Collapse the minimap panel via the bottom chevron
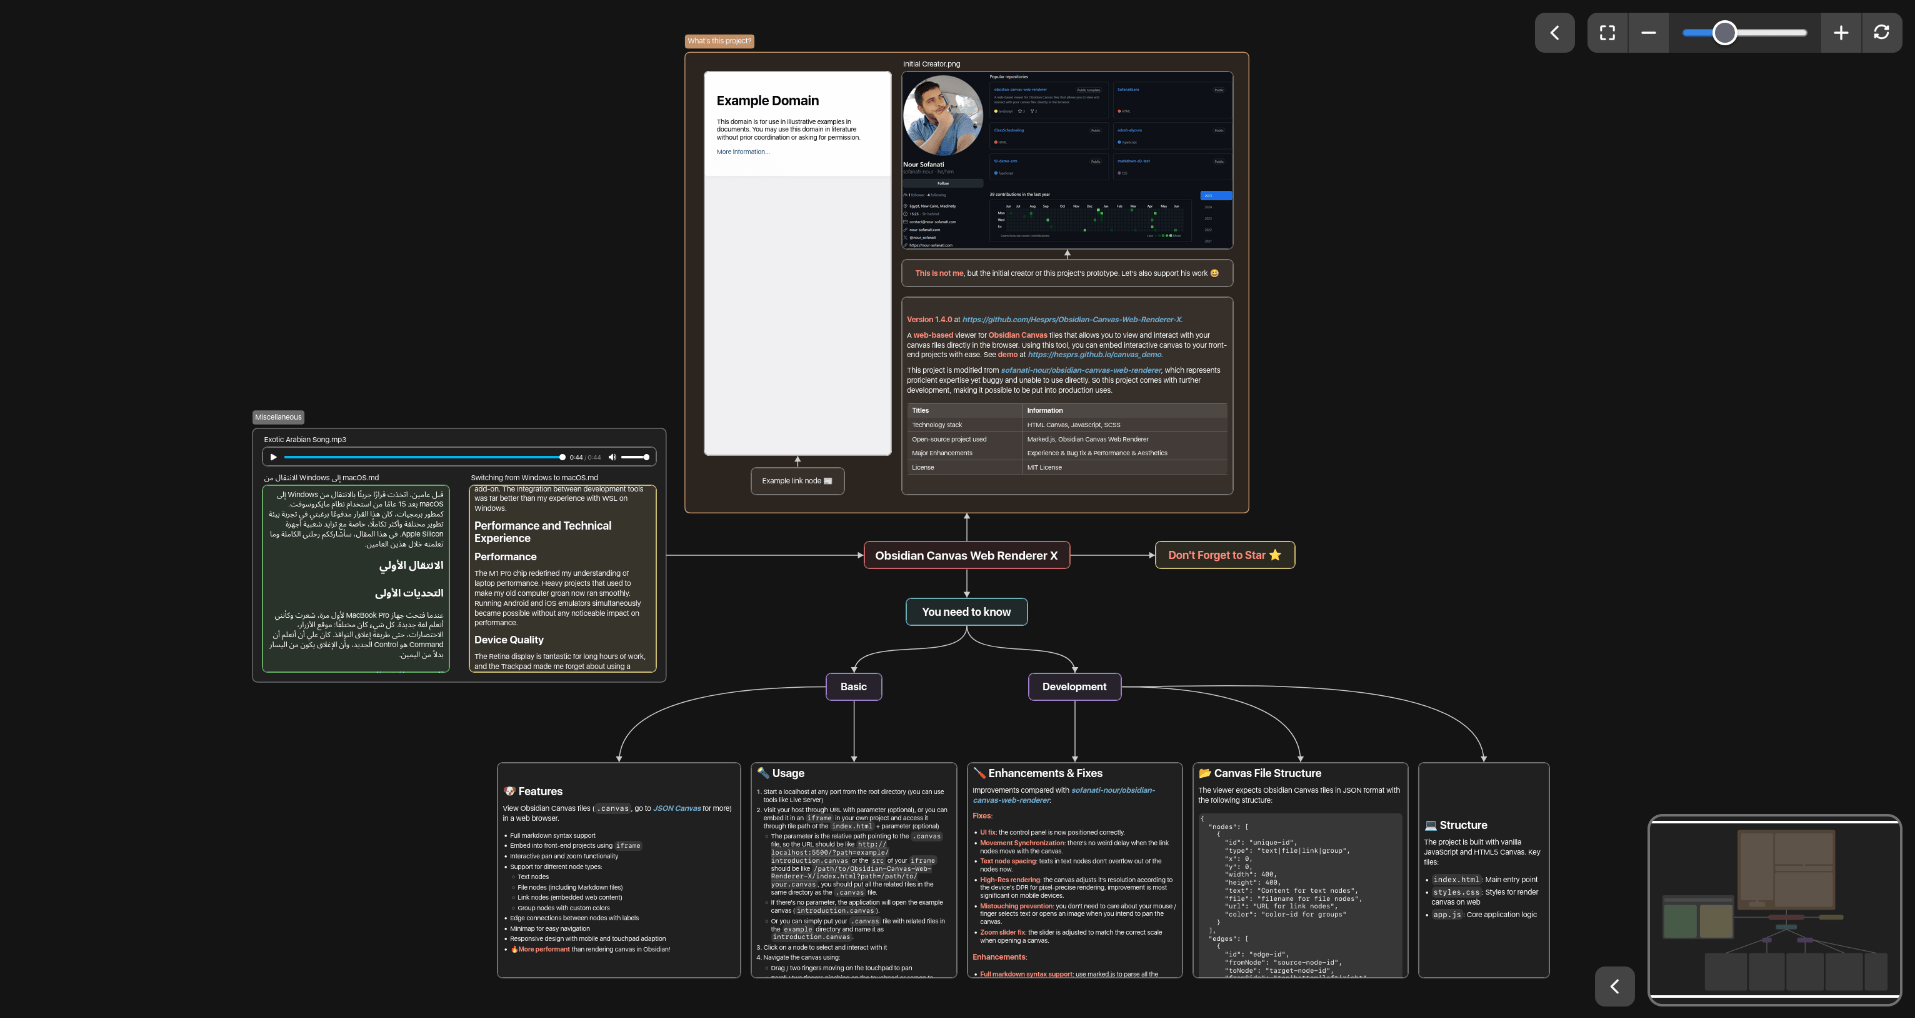 point(1614,986)
